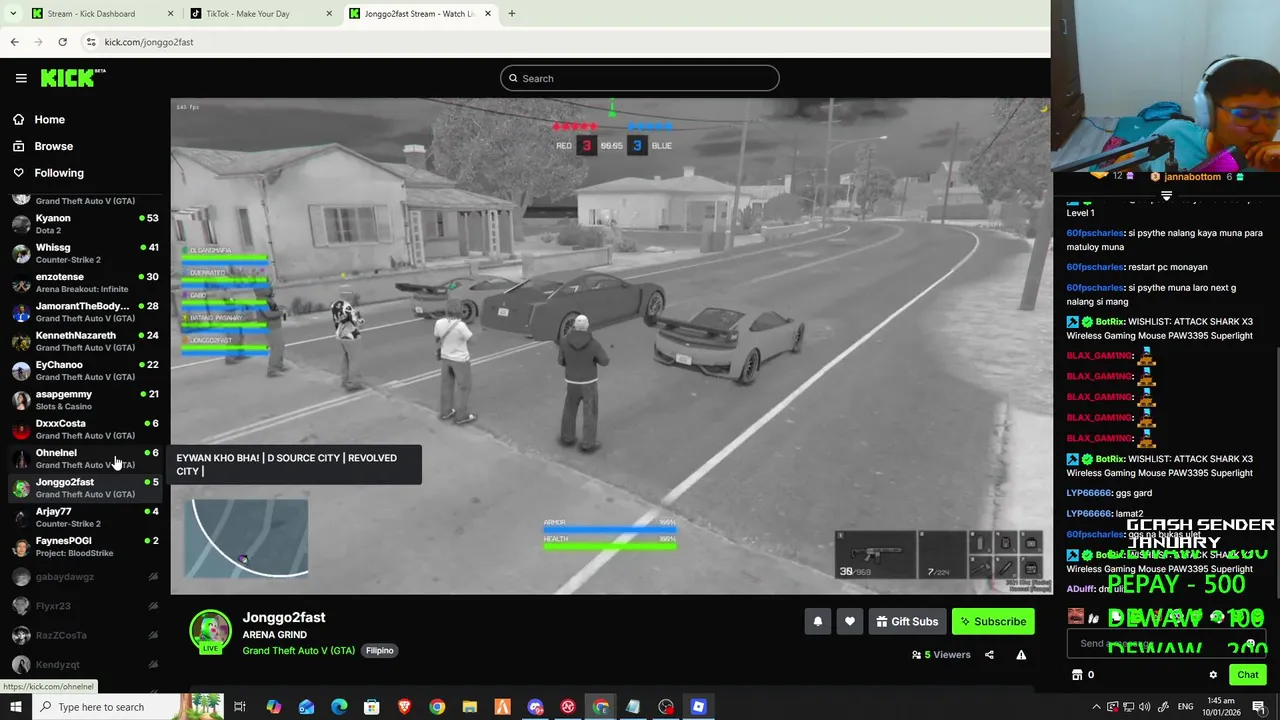Open offline Flyxr23 channel
Screen dimensions: 1280x720
pyautogui.click(x=85, y=606)
